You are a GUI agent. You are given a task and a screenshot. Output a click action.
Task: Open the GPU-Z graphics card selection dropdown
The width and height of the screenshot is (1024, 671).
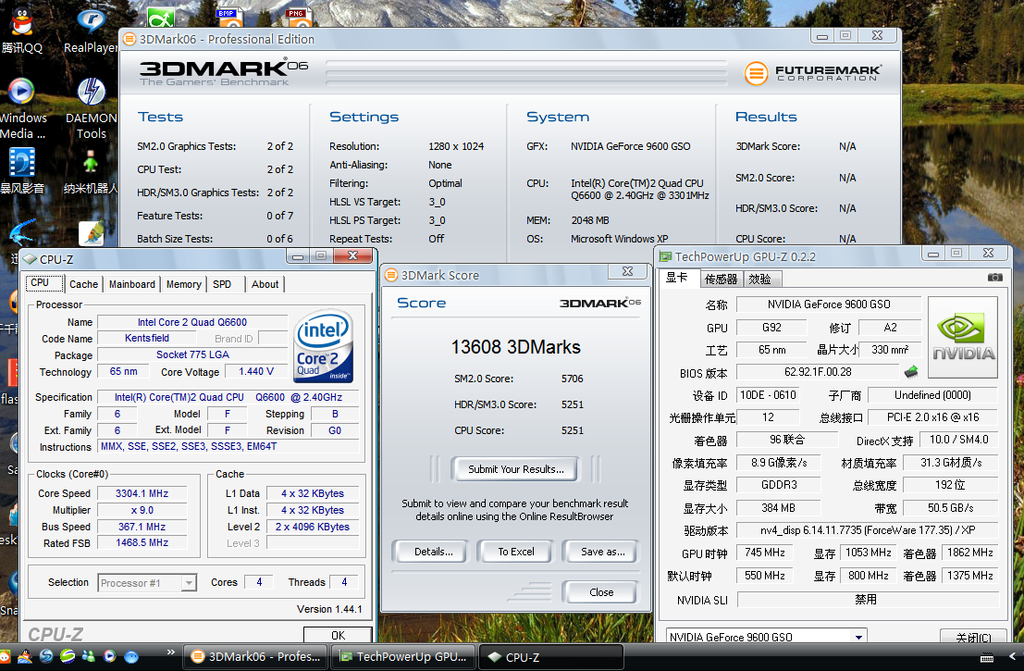click(x=859, y=637)
